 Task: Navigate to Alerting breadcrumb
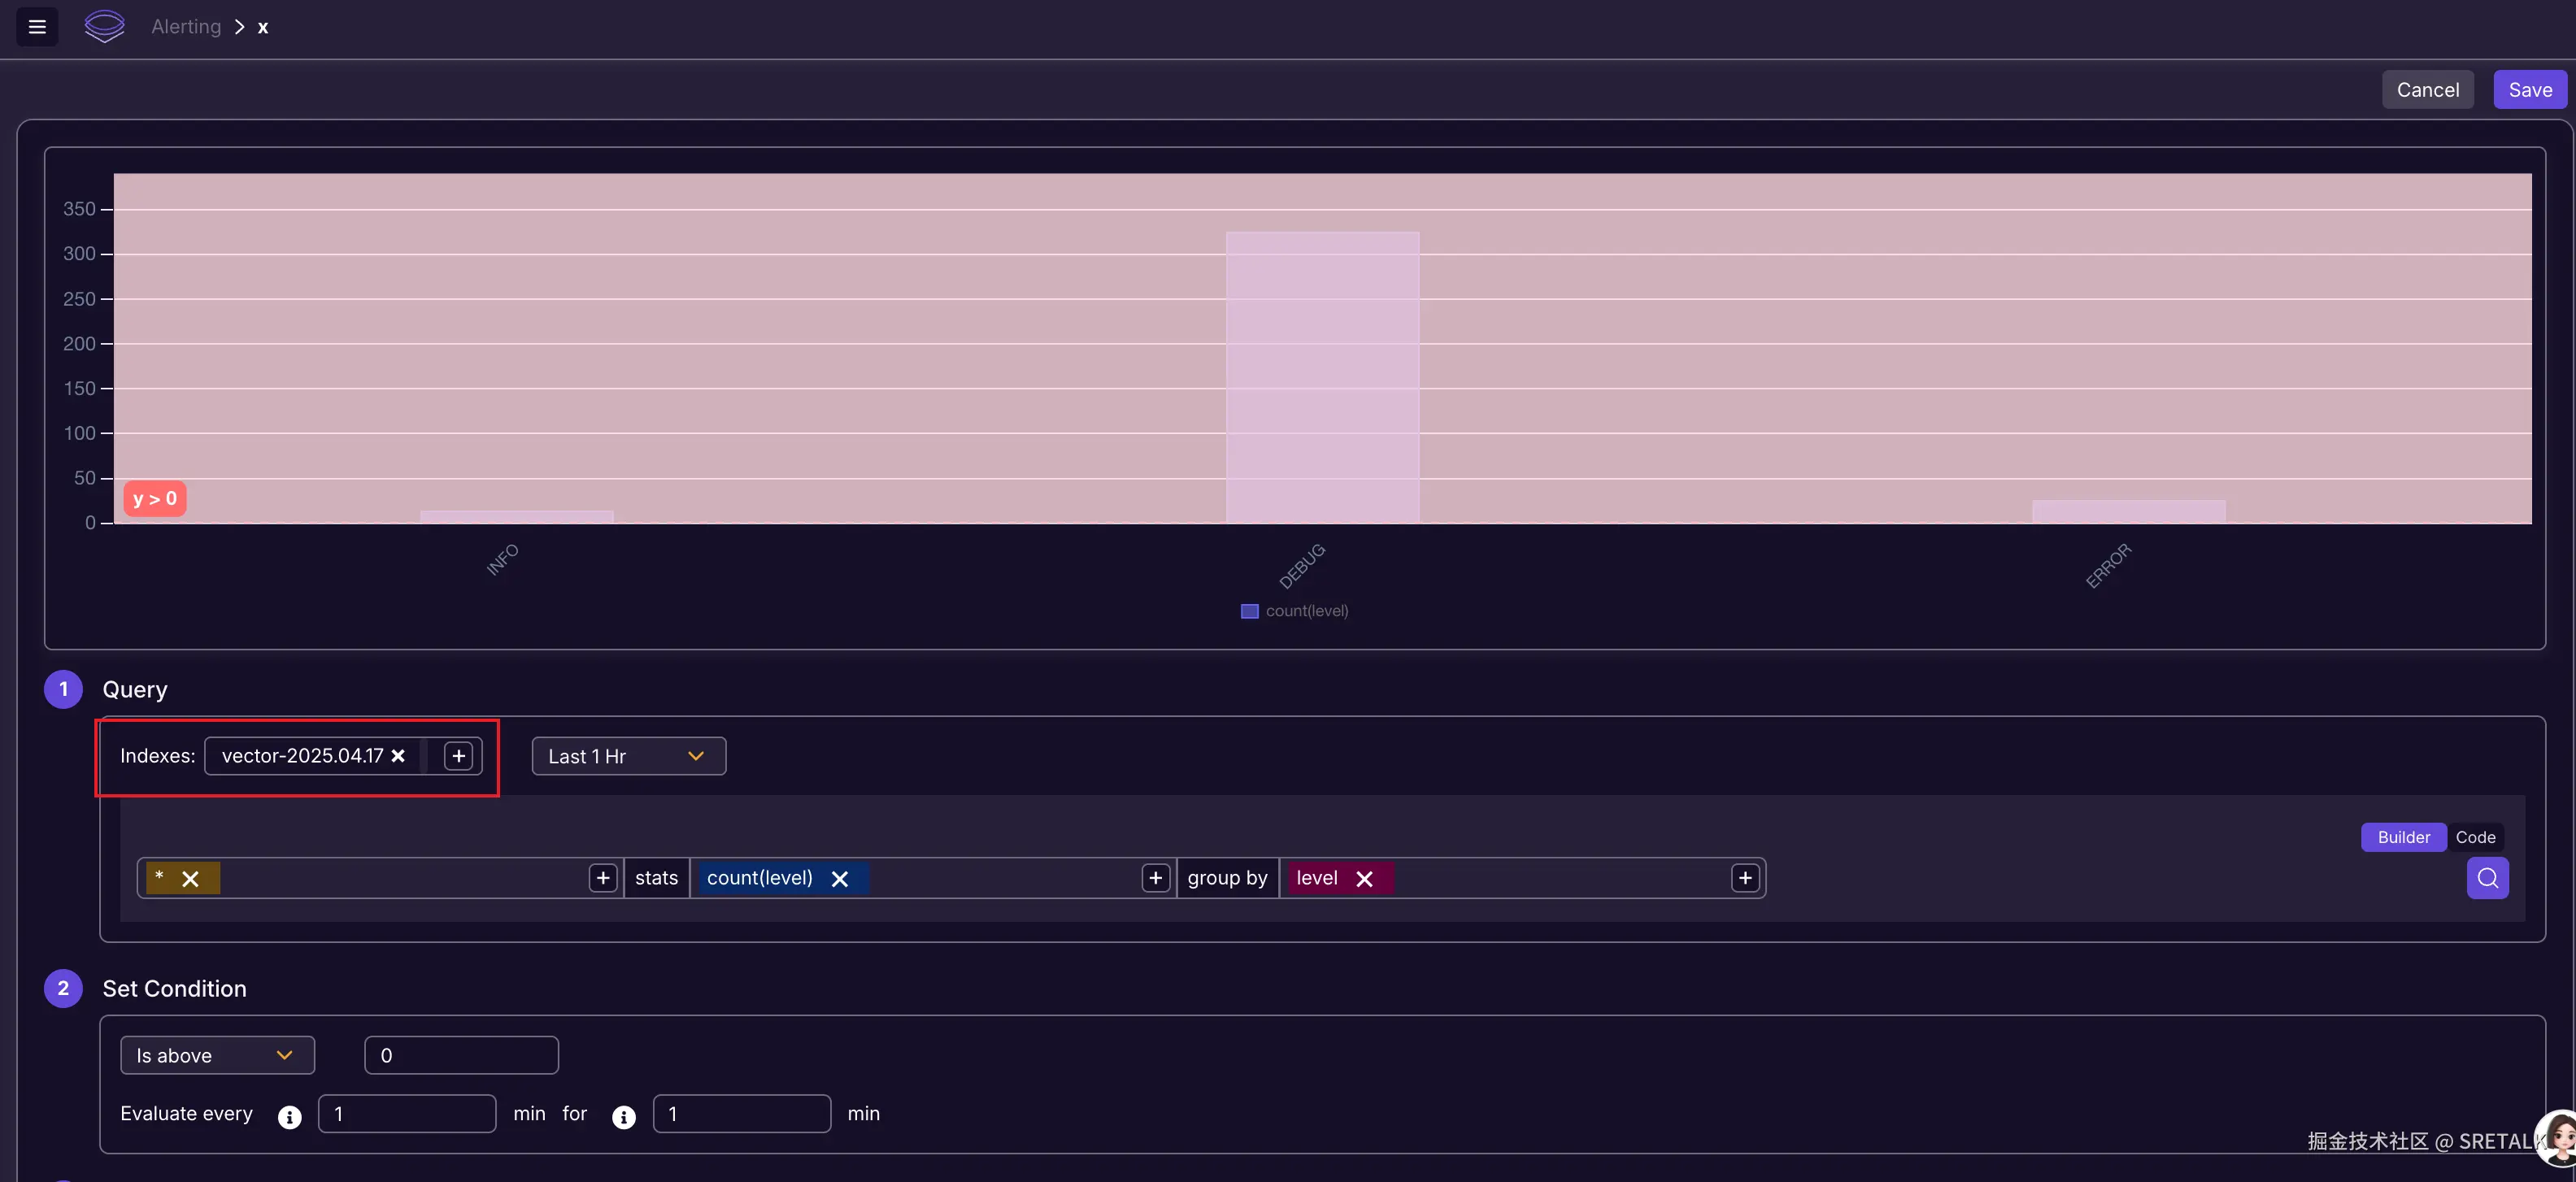pyautogui.click(x=186, y=27)
